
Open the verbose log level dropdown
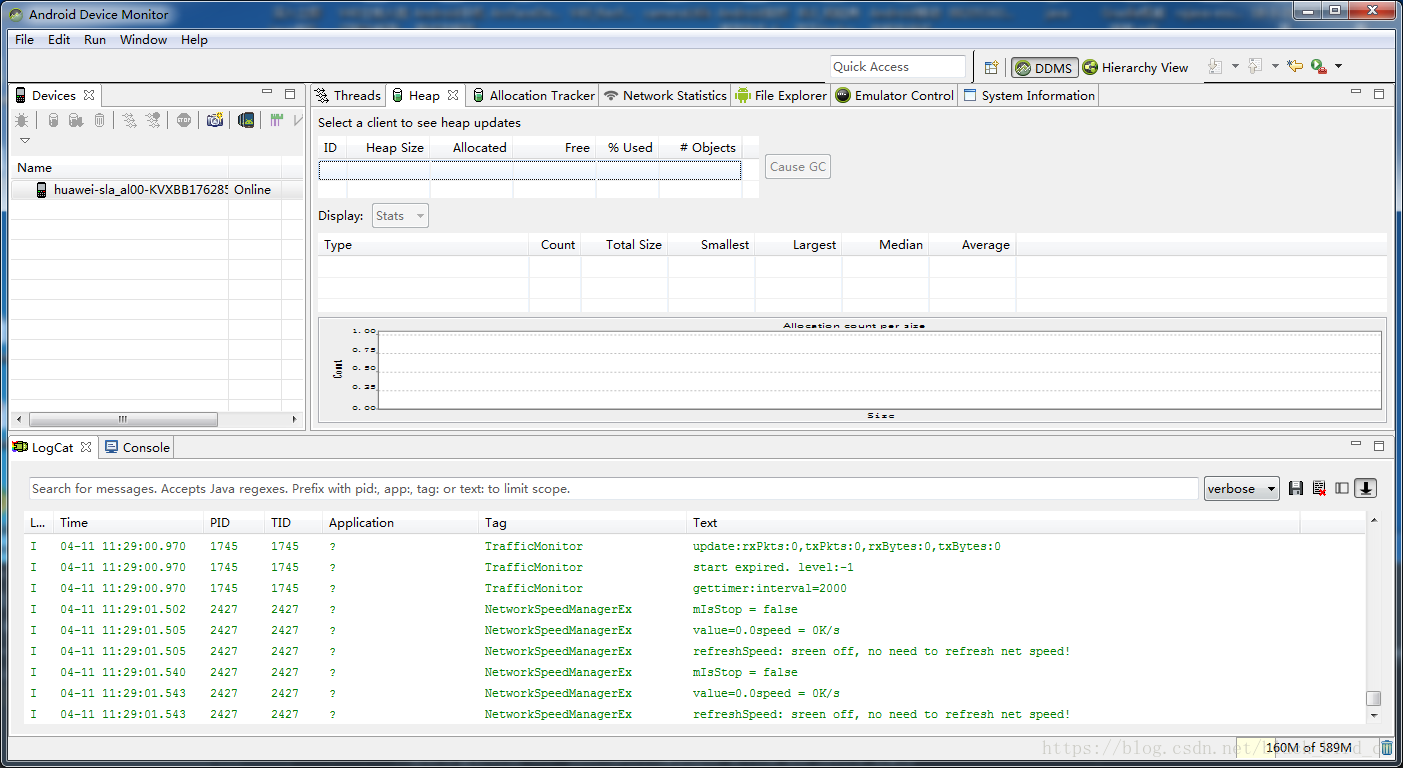click(x=1242, y=488)
